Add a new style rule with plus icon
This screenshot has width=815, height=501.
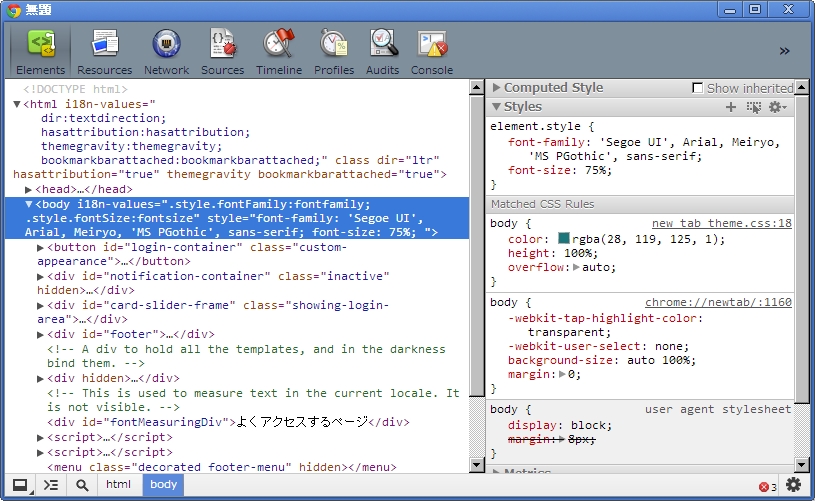point(731,107)
